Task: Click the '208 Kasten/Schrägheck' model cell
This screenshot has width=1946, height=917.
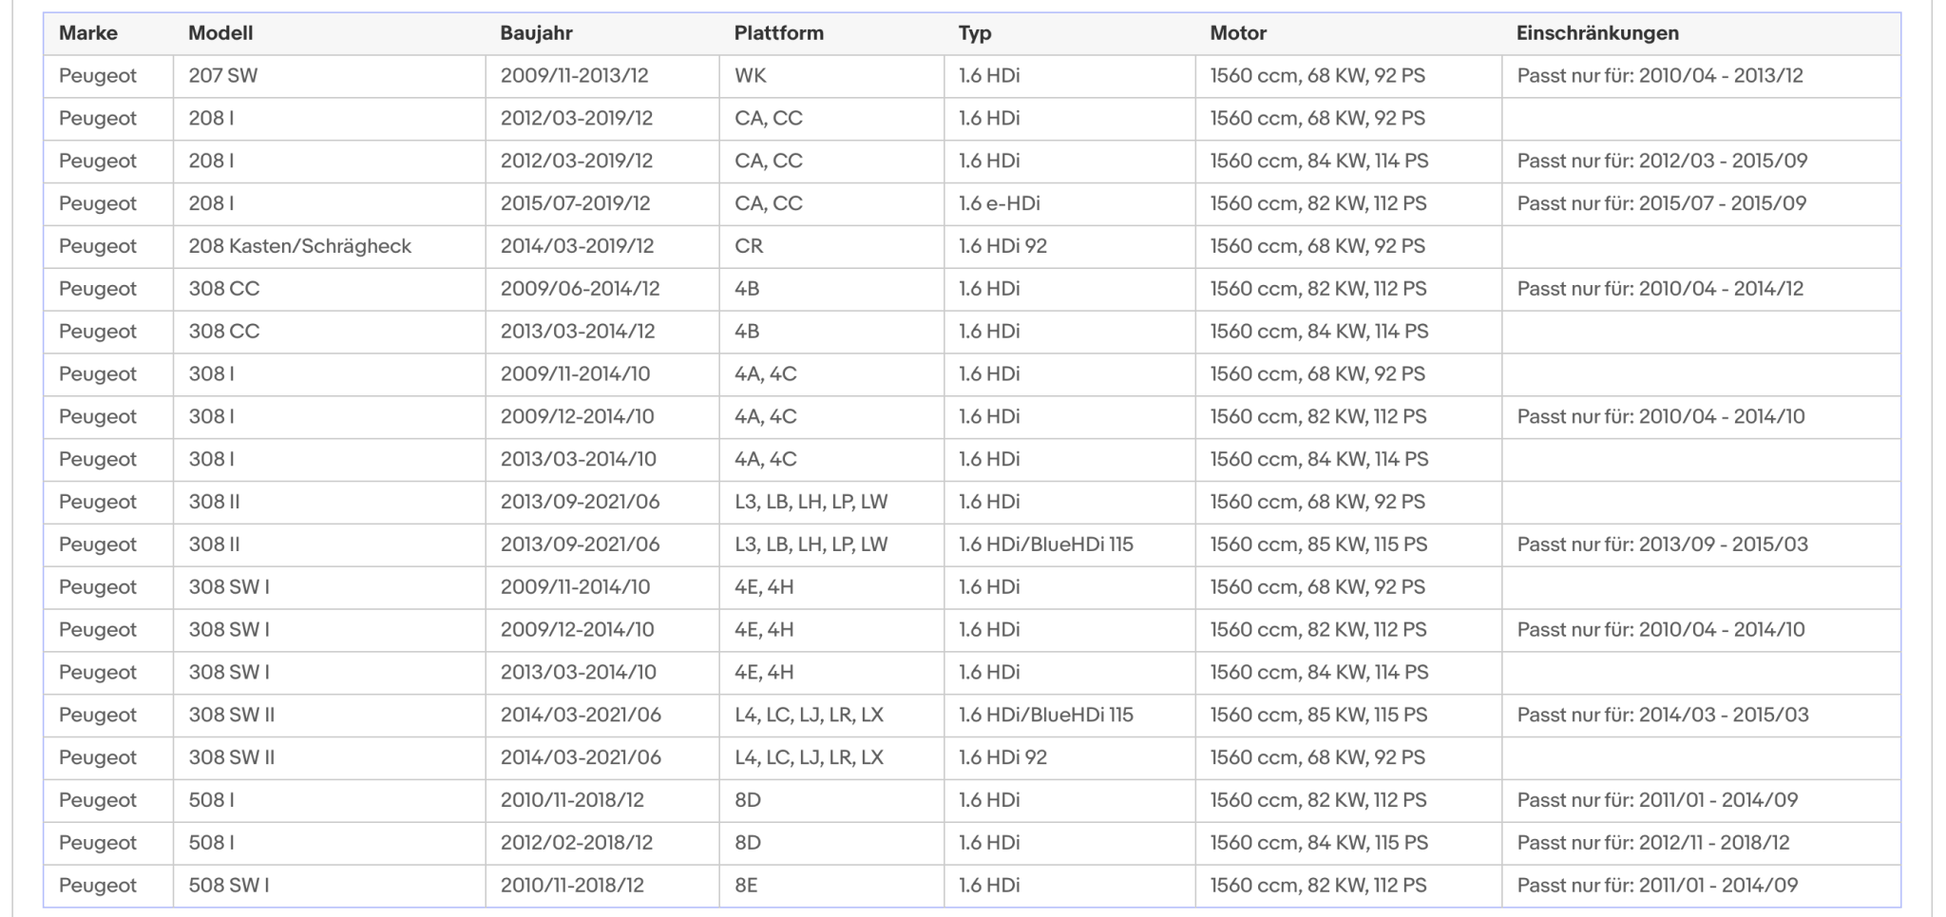Action: tap(299, 246)
